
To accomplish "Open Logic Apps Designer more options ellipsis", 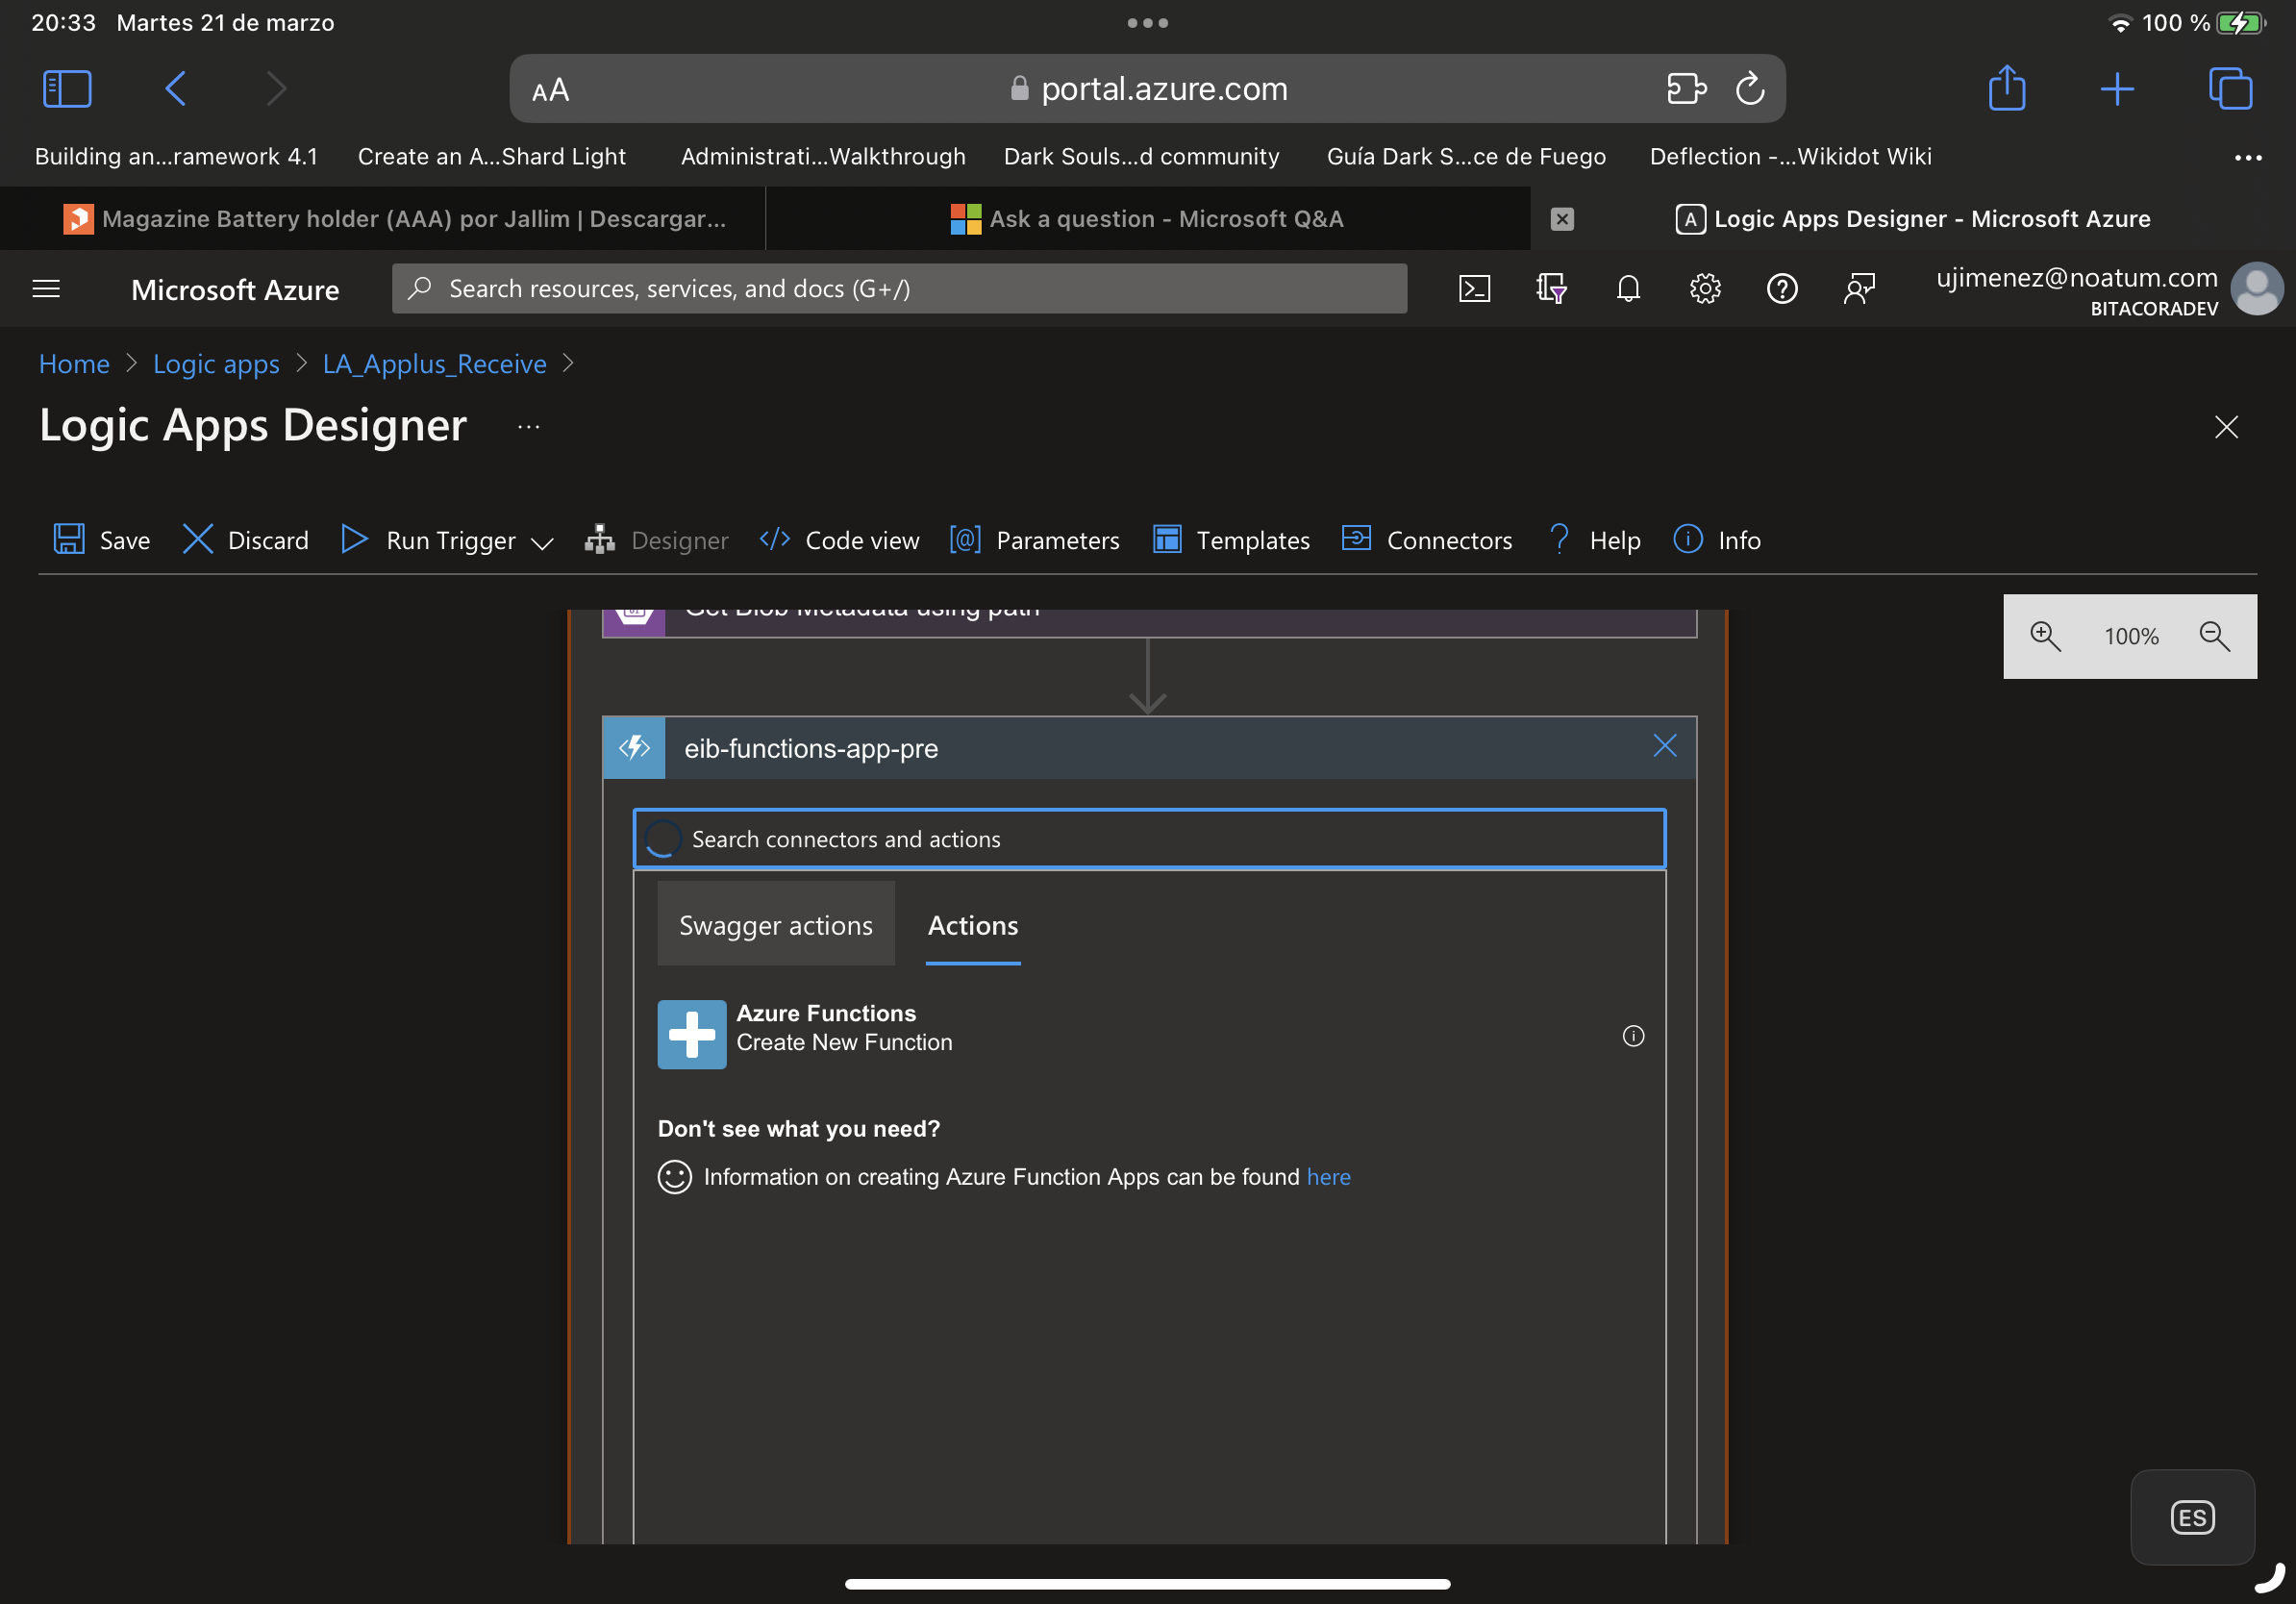I will click(x=529, y=427).
